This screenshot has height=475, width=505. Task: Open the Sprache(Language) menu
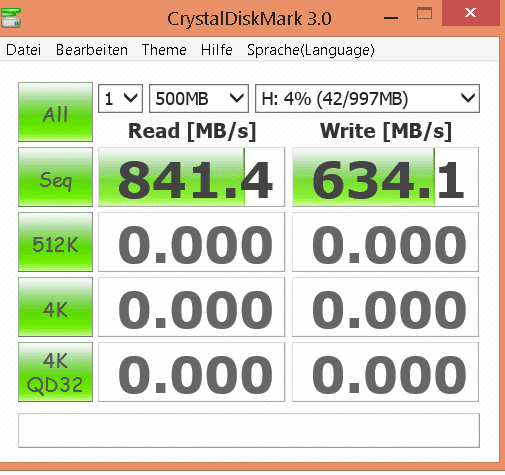[x=311, y=50]
